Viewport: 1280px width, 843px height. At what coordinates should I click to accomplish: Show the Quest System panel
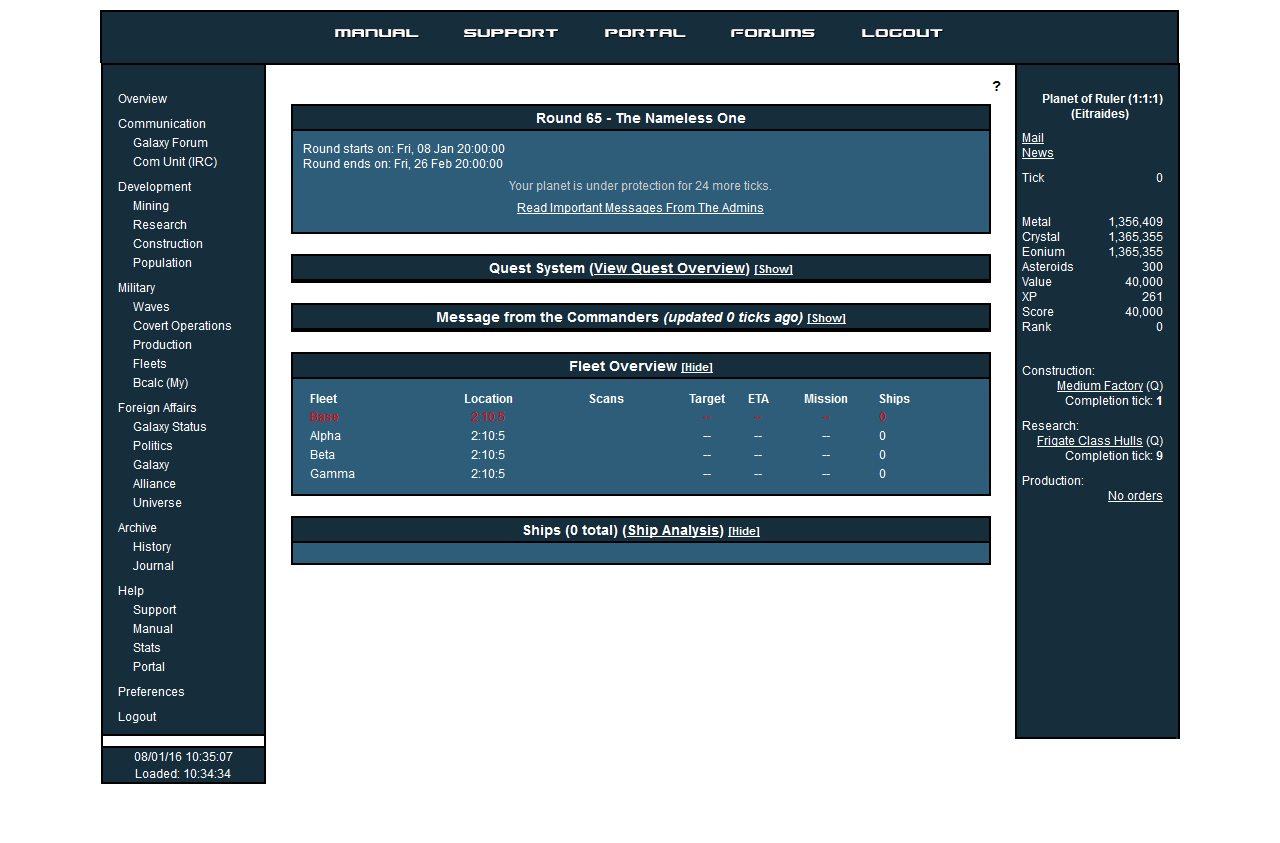click(x=773, y=270)
